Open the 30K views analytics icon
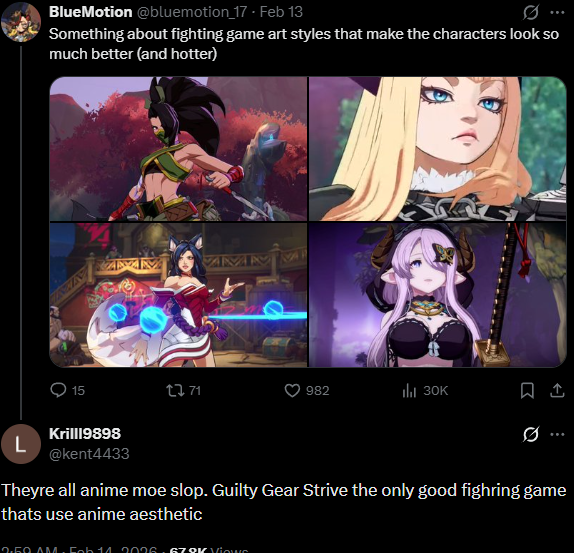 point(409,391)
